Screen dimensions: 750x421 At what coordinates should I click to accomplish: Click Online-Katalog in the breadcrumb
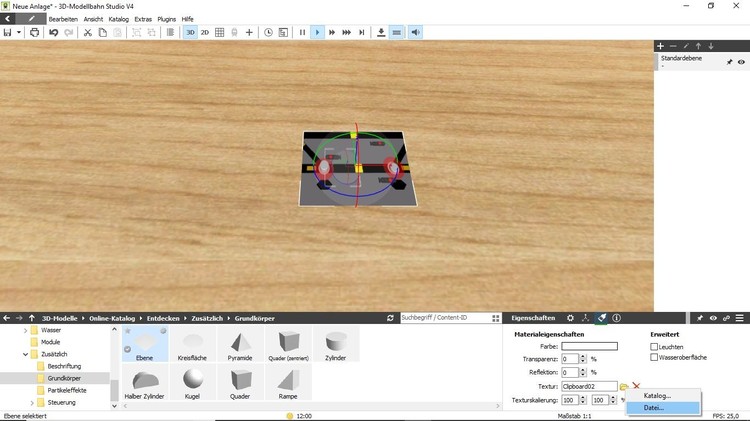pos(112,318)
